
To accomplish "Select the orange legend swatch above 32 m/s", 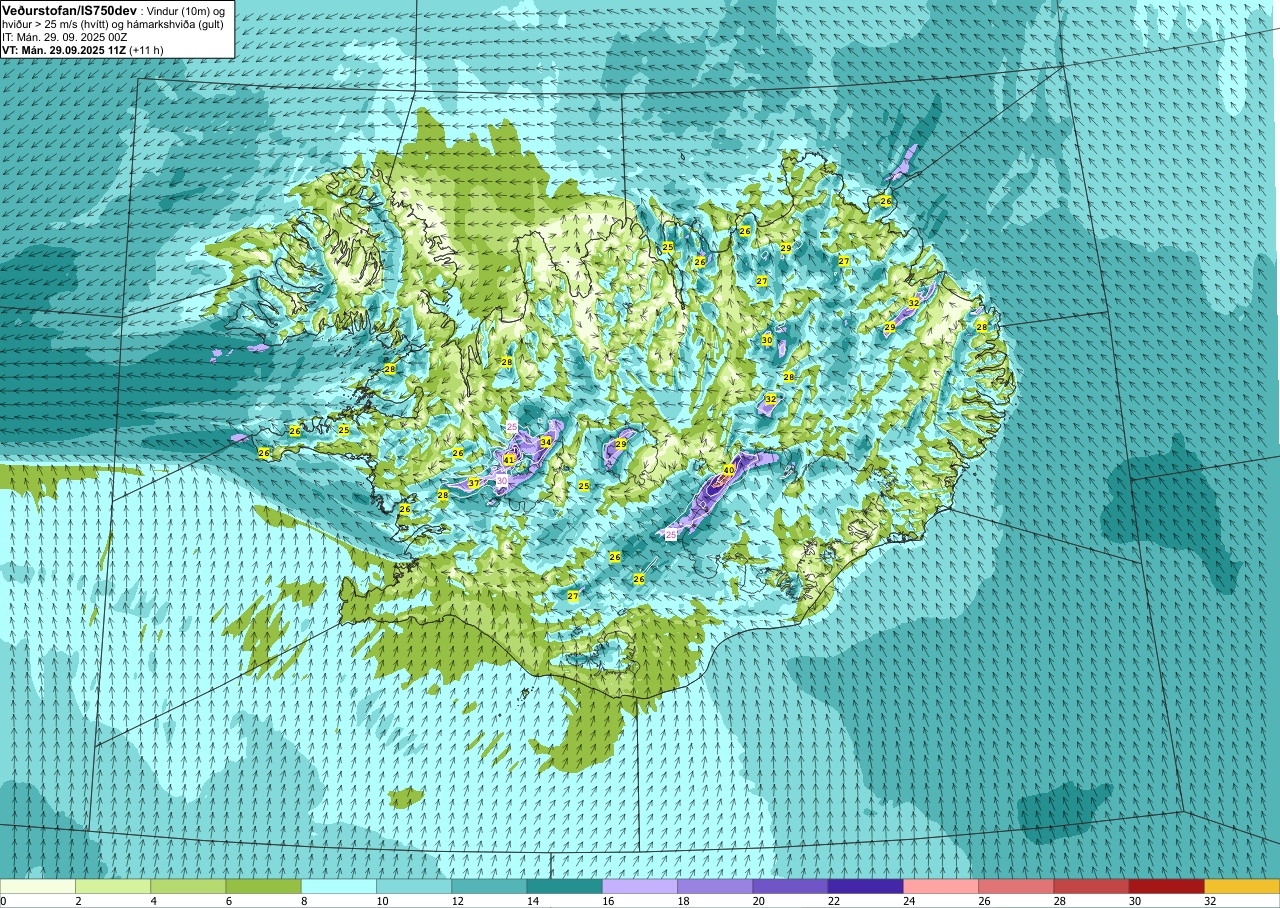I will coord(1242,886).
